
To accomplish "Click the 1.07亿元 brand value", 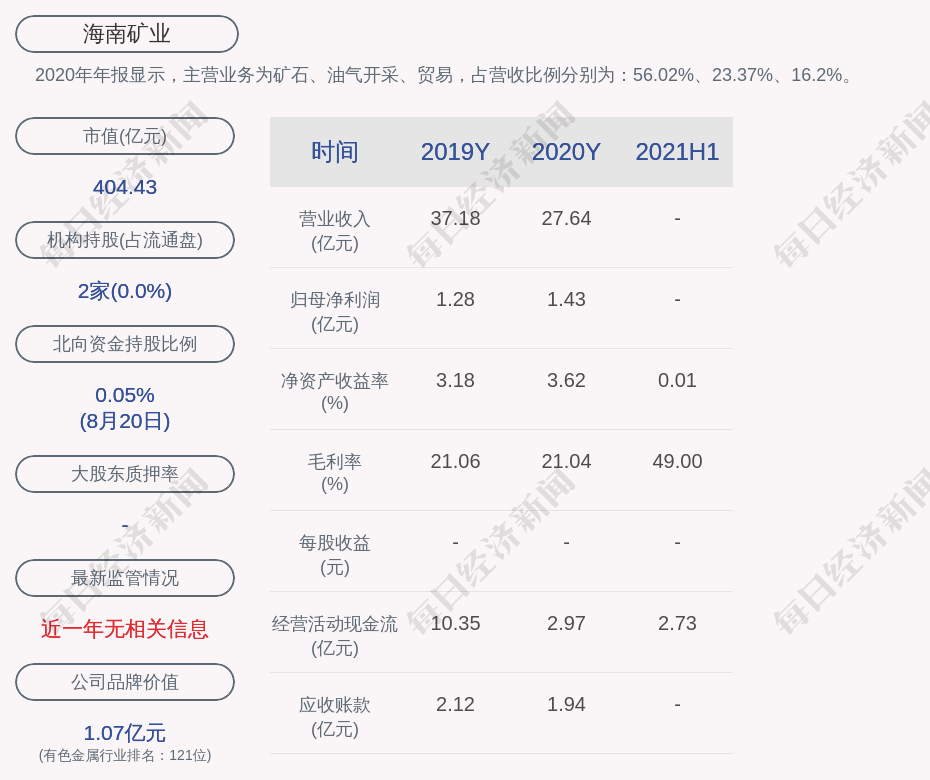I will pyautogui.click(x=125, y=733).
